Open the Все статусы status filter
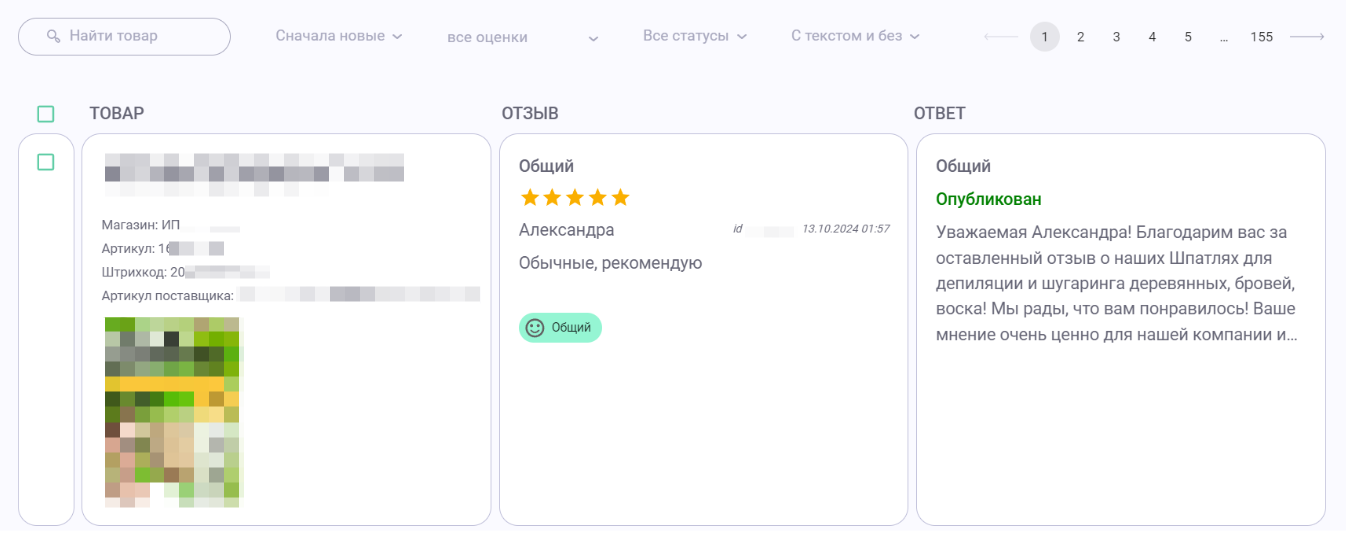This screenshot has height=542, width=1346. [x=695, y=36]
